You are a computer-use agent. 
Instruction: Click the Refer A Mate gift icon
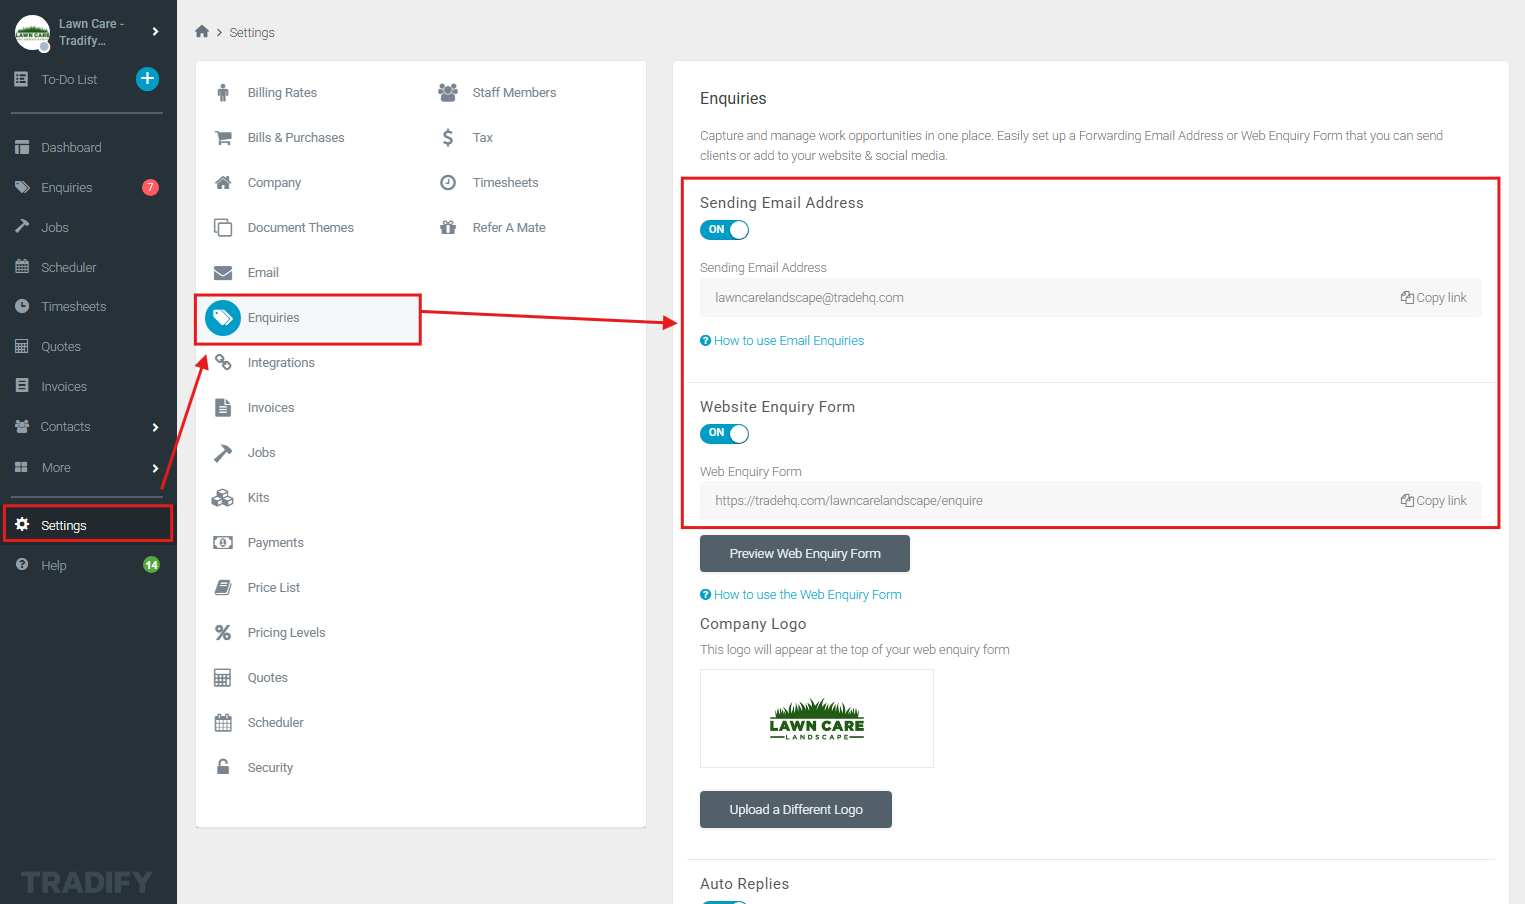(x=448, y=227)
